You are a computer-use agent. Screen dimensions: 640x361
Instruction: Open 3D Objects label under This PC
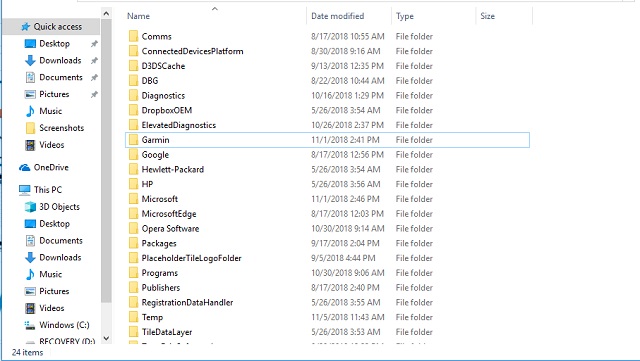(60, 207)
